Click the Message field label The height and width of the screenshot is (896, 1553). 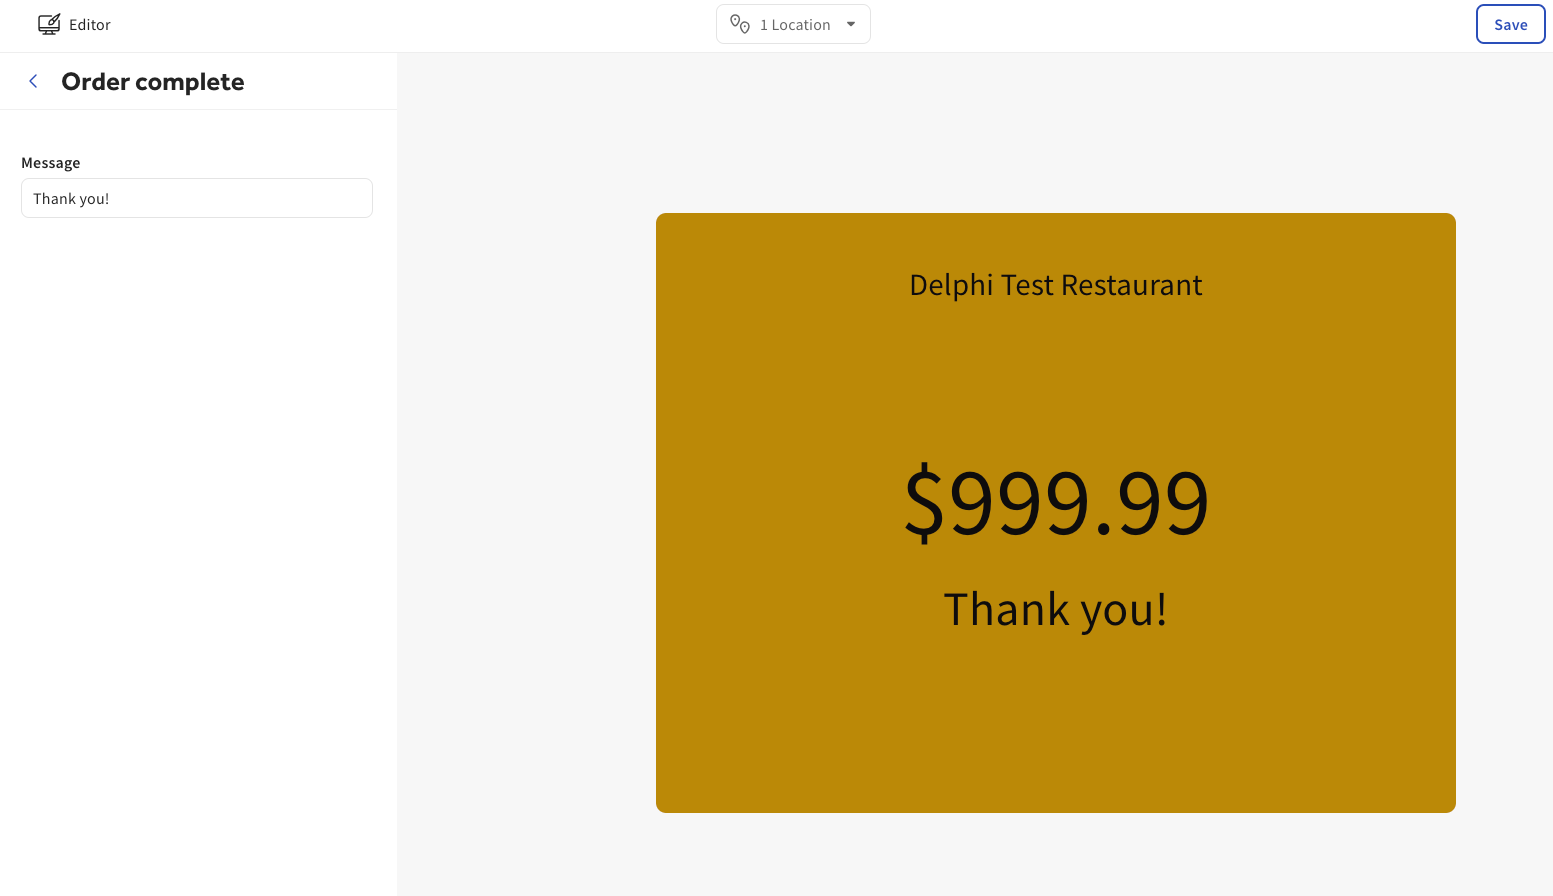pos(51,163)
